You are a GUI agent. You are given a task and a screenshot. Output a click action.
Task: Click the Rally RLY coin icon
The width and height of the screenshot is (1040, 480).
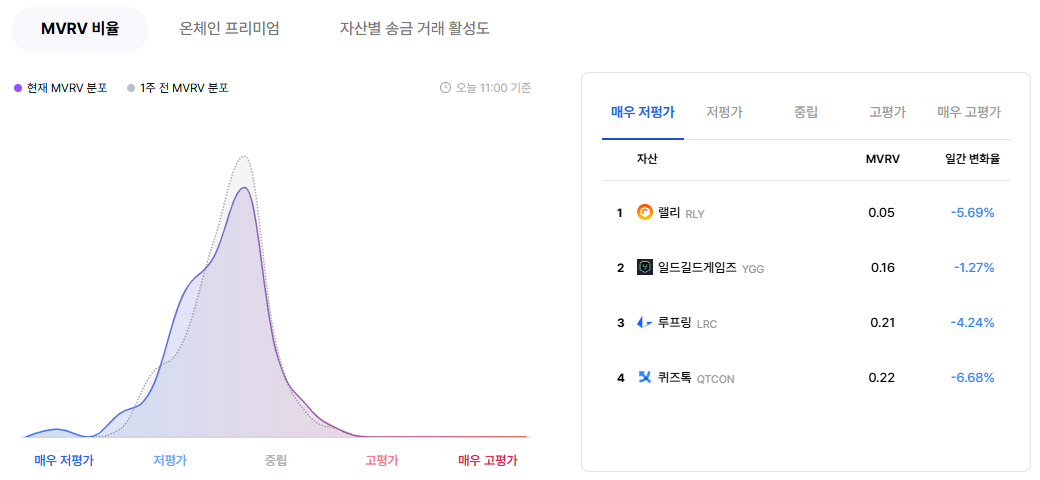pyautogui.click(x=645, y=212)
